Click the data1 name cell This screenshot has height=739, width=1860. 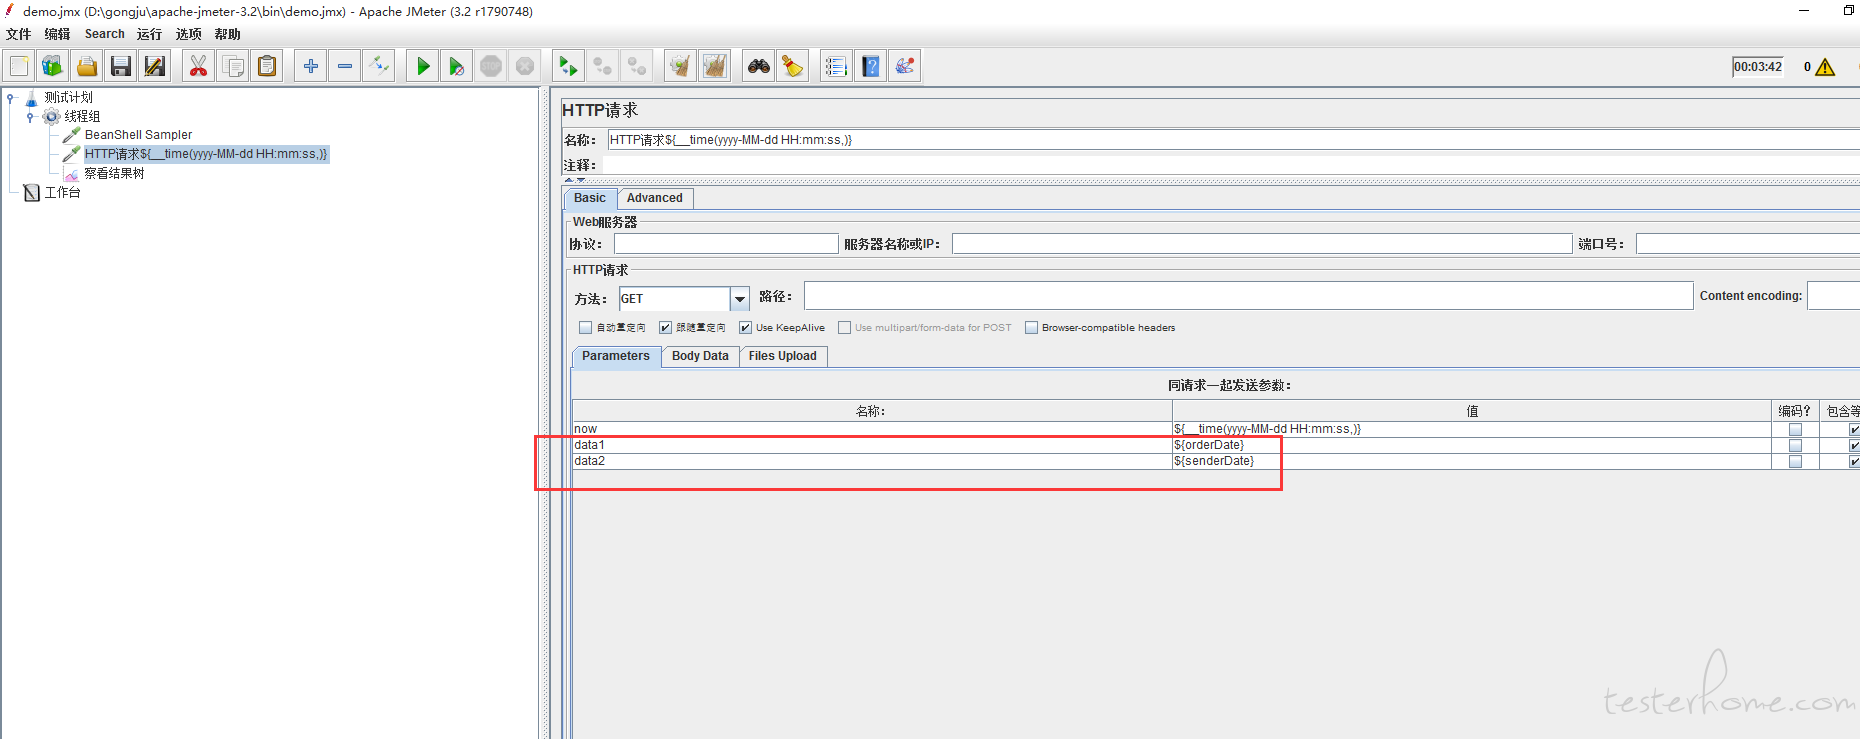pyautogui.click(x=872, y=446)
